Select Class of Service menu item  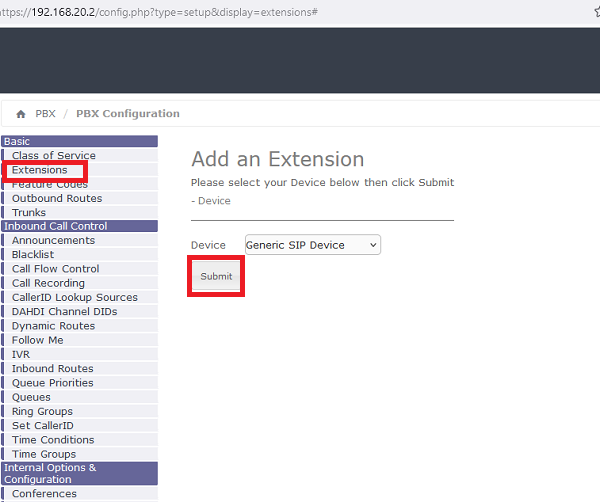54,156
